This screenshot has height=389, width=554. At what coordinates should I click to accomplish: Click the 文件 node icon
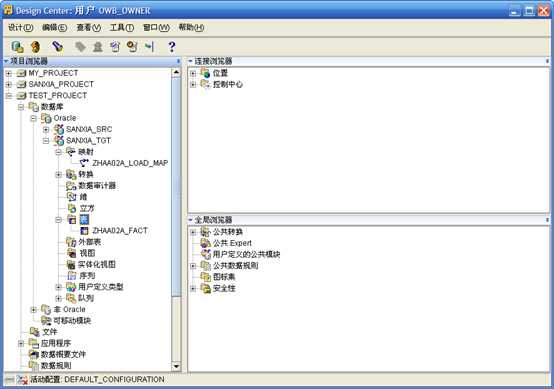pos(34,332)
